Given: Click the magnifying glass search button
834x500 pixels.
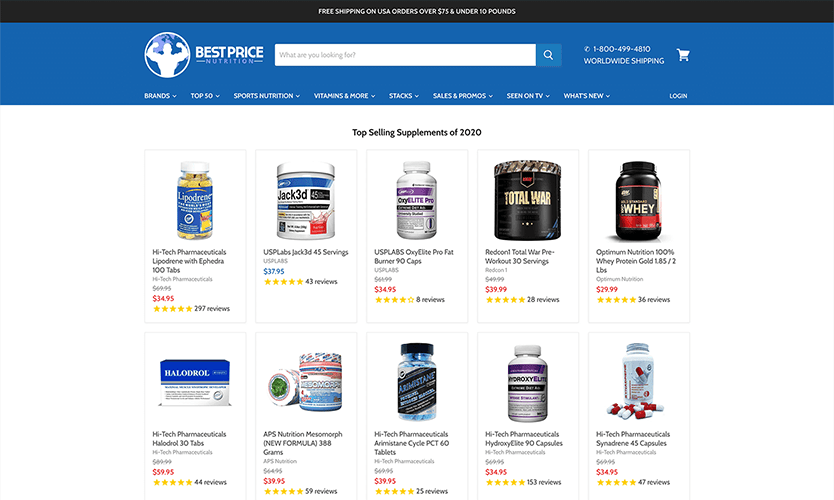Looking at the screenshot, I should point(548,55).
